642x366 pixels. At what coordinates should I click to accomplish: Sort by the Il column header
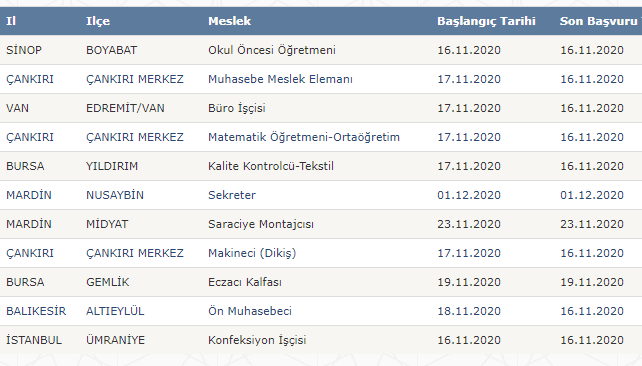(11, 21)
